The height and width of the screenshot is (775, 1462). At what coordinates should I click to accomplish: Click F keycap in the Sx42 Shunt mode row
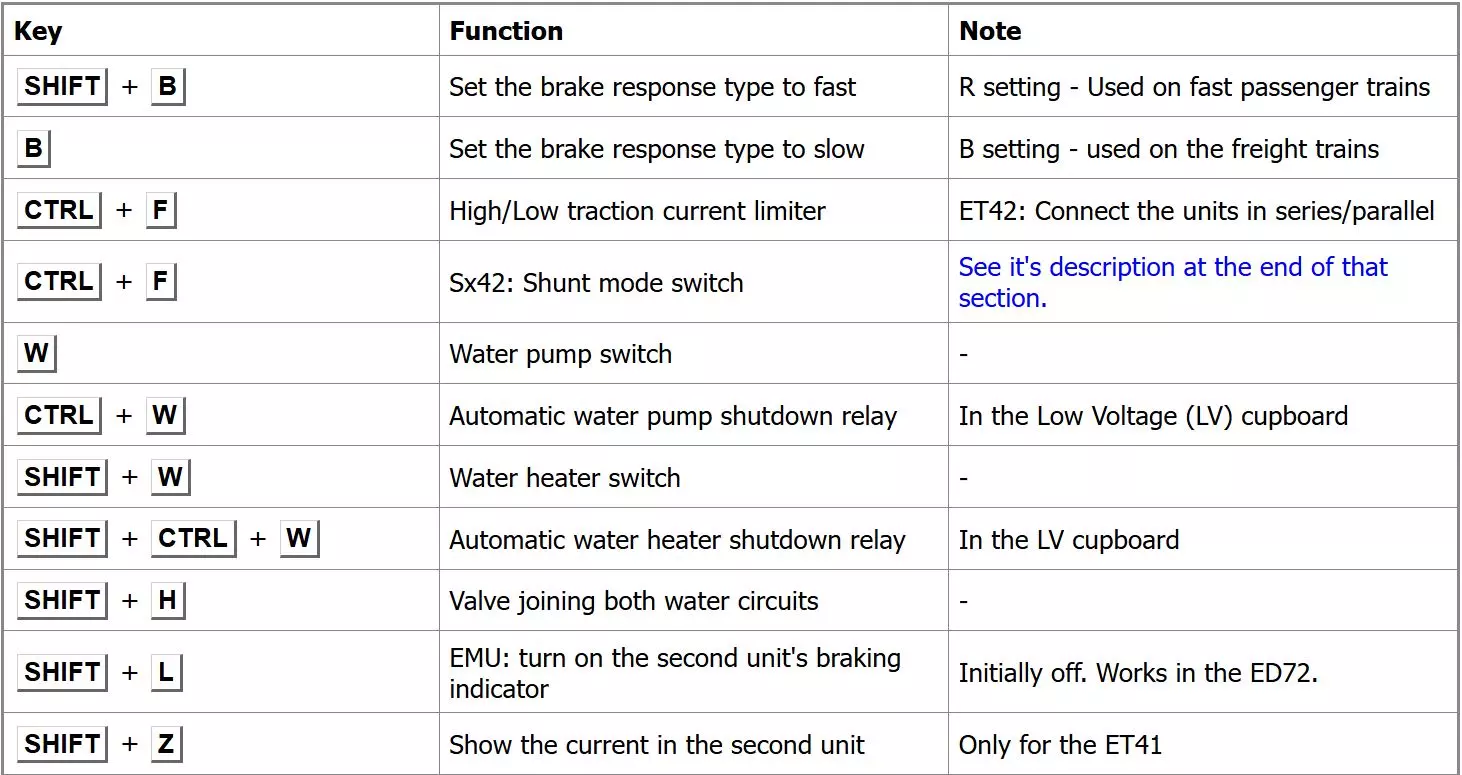[x=160, y=282]
